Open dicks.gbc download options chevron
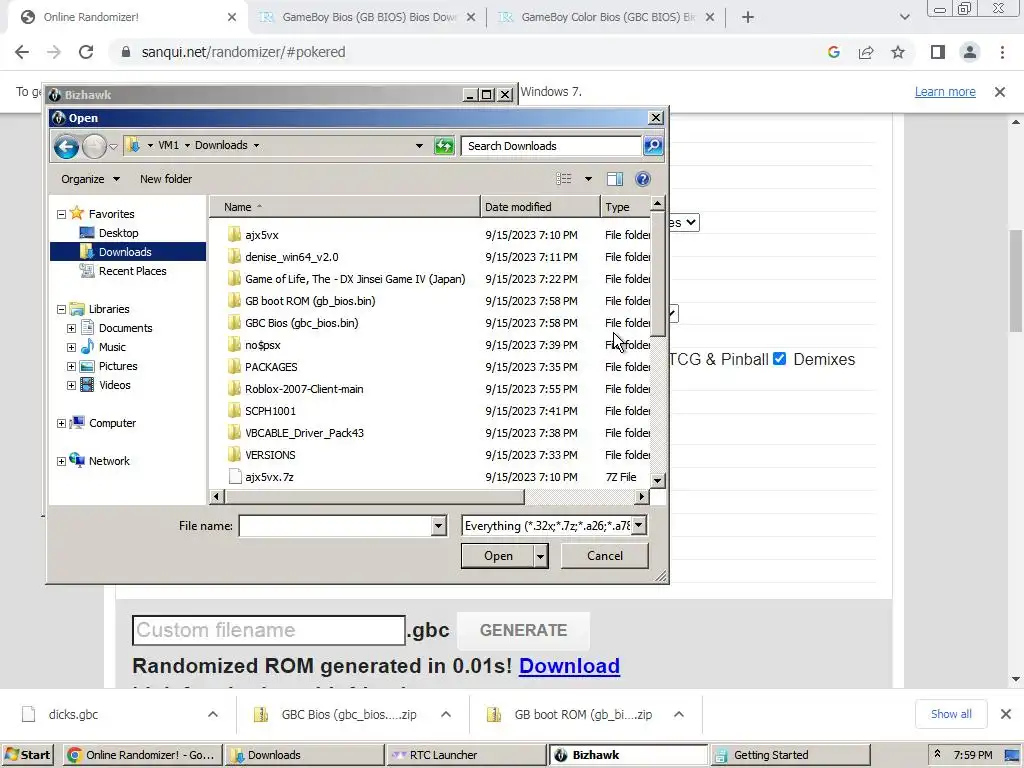The width and height of the screenshot is (1024, 768). pos(213,714)
